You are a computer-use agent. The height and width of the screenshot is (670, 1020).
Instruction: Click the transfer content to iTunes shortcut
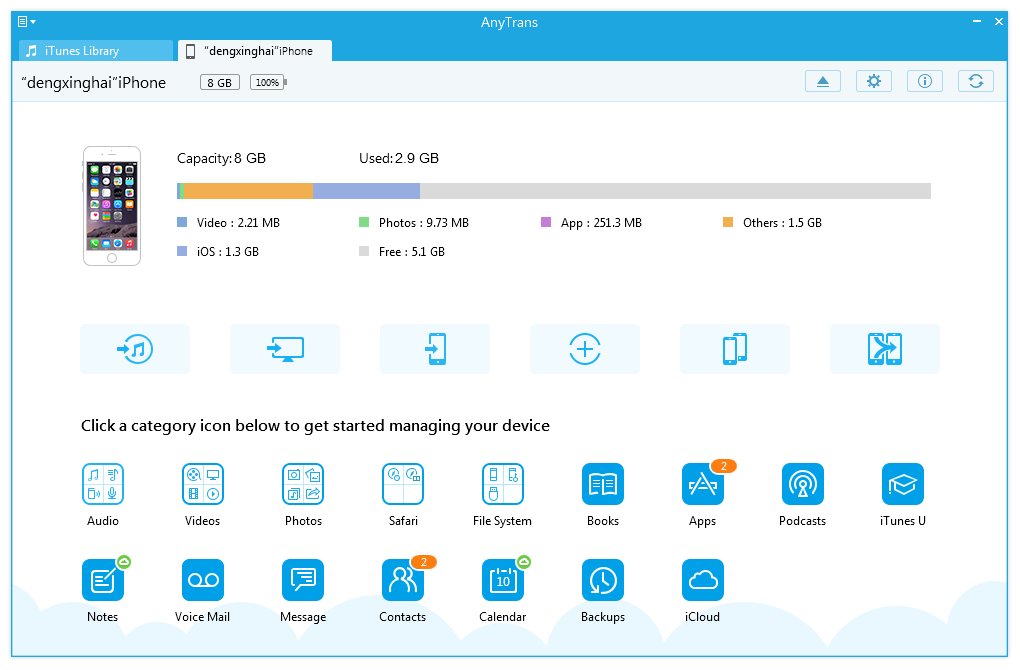pos(135,349)
